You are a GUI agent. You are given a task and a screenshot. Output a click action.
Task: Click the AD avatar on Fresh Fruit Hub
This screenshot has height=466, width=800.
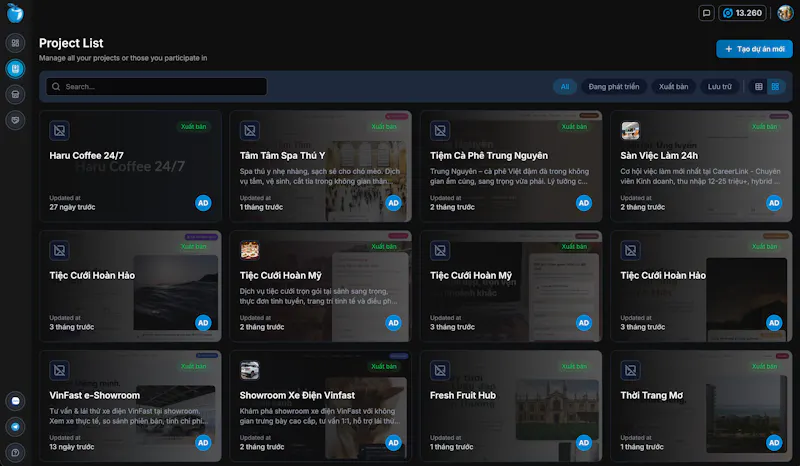(584, 443)
